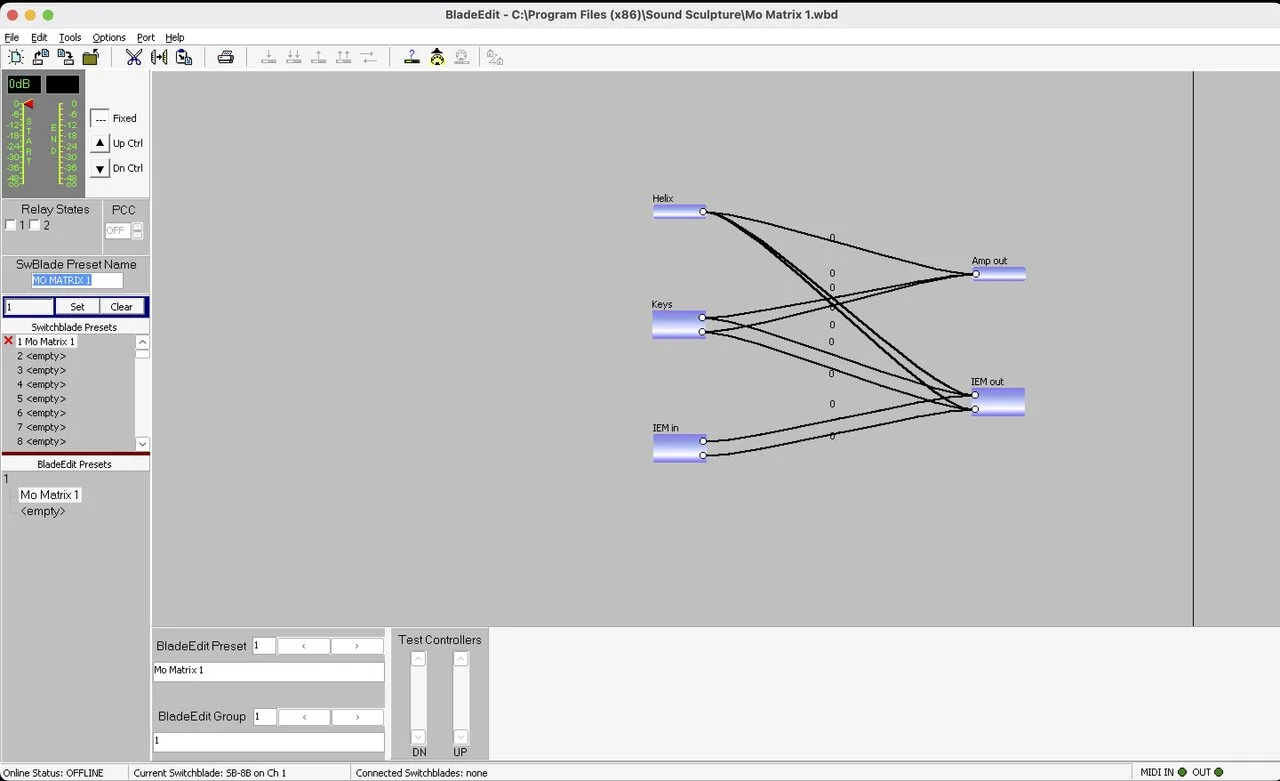Click the question mark device icon
Image resolution: width=1280 pixels, height=781 pixels.
411,57
